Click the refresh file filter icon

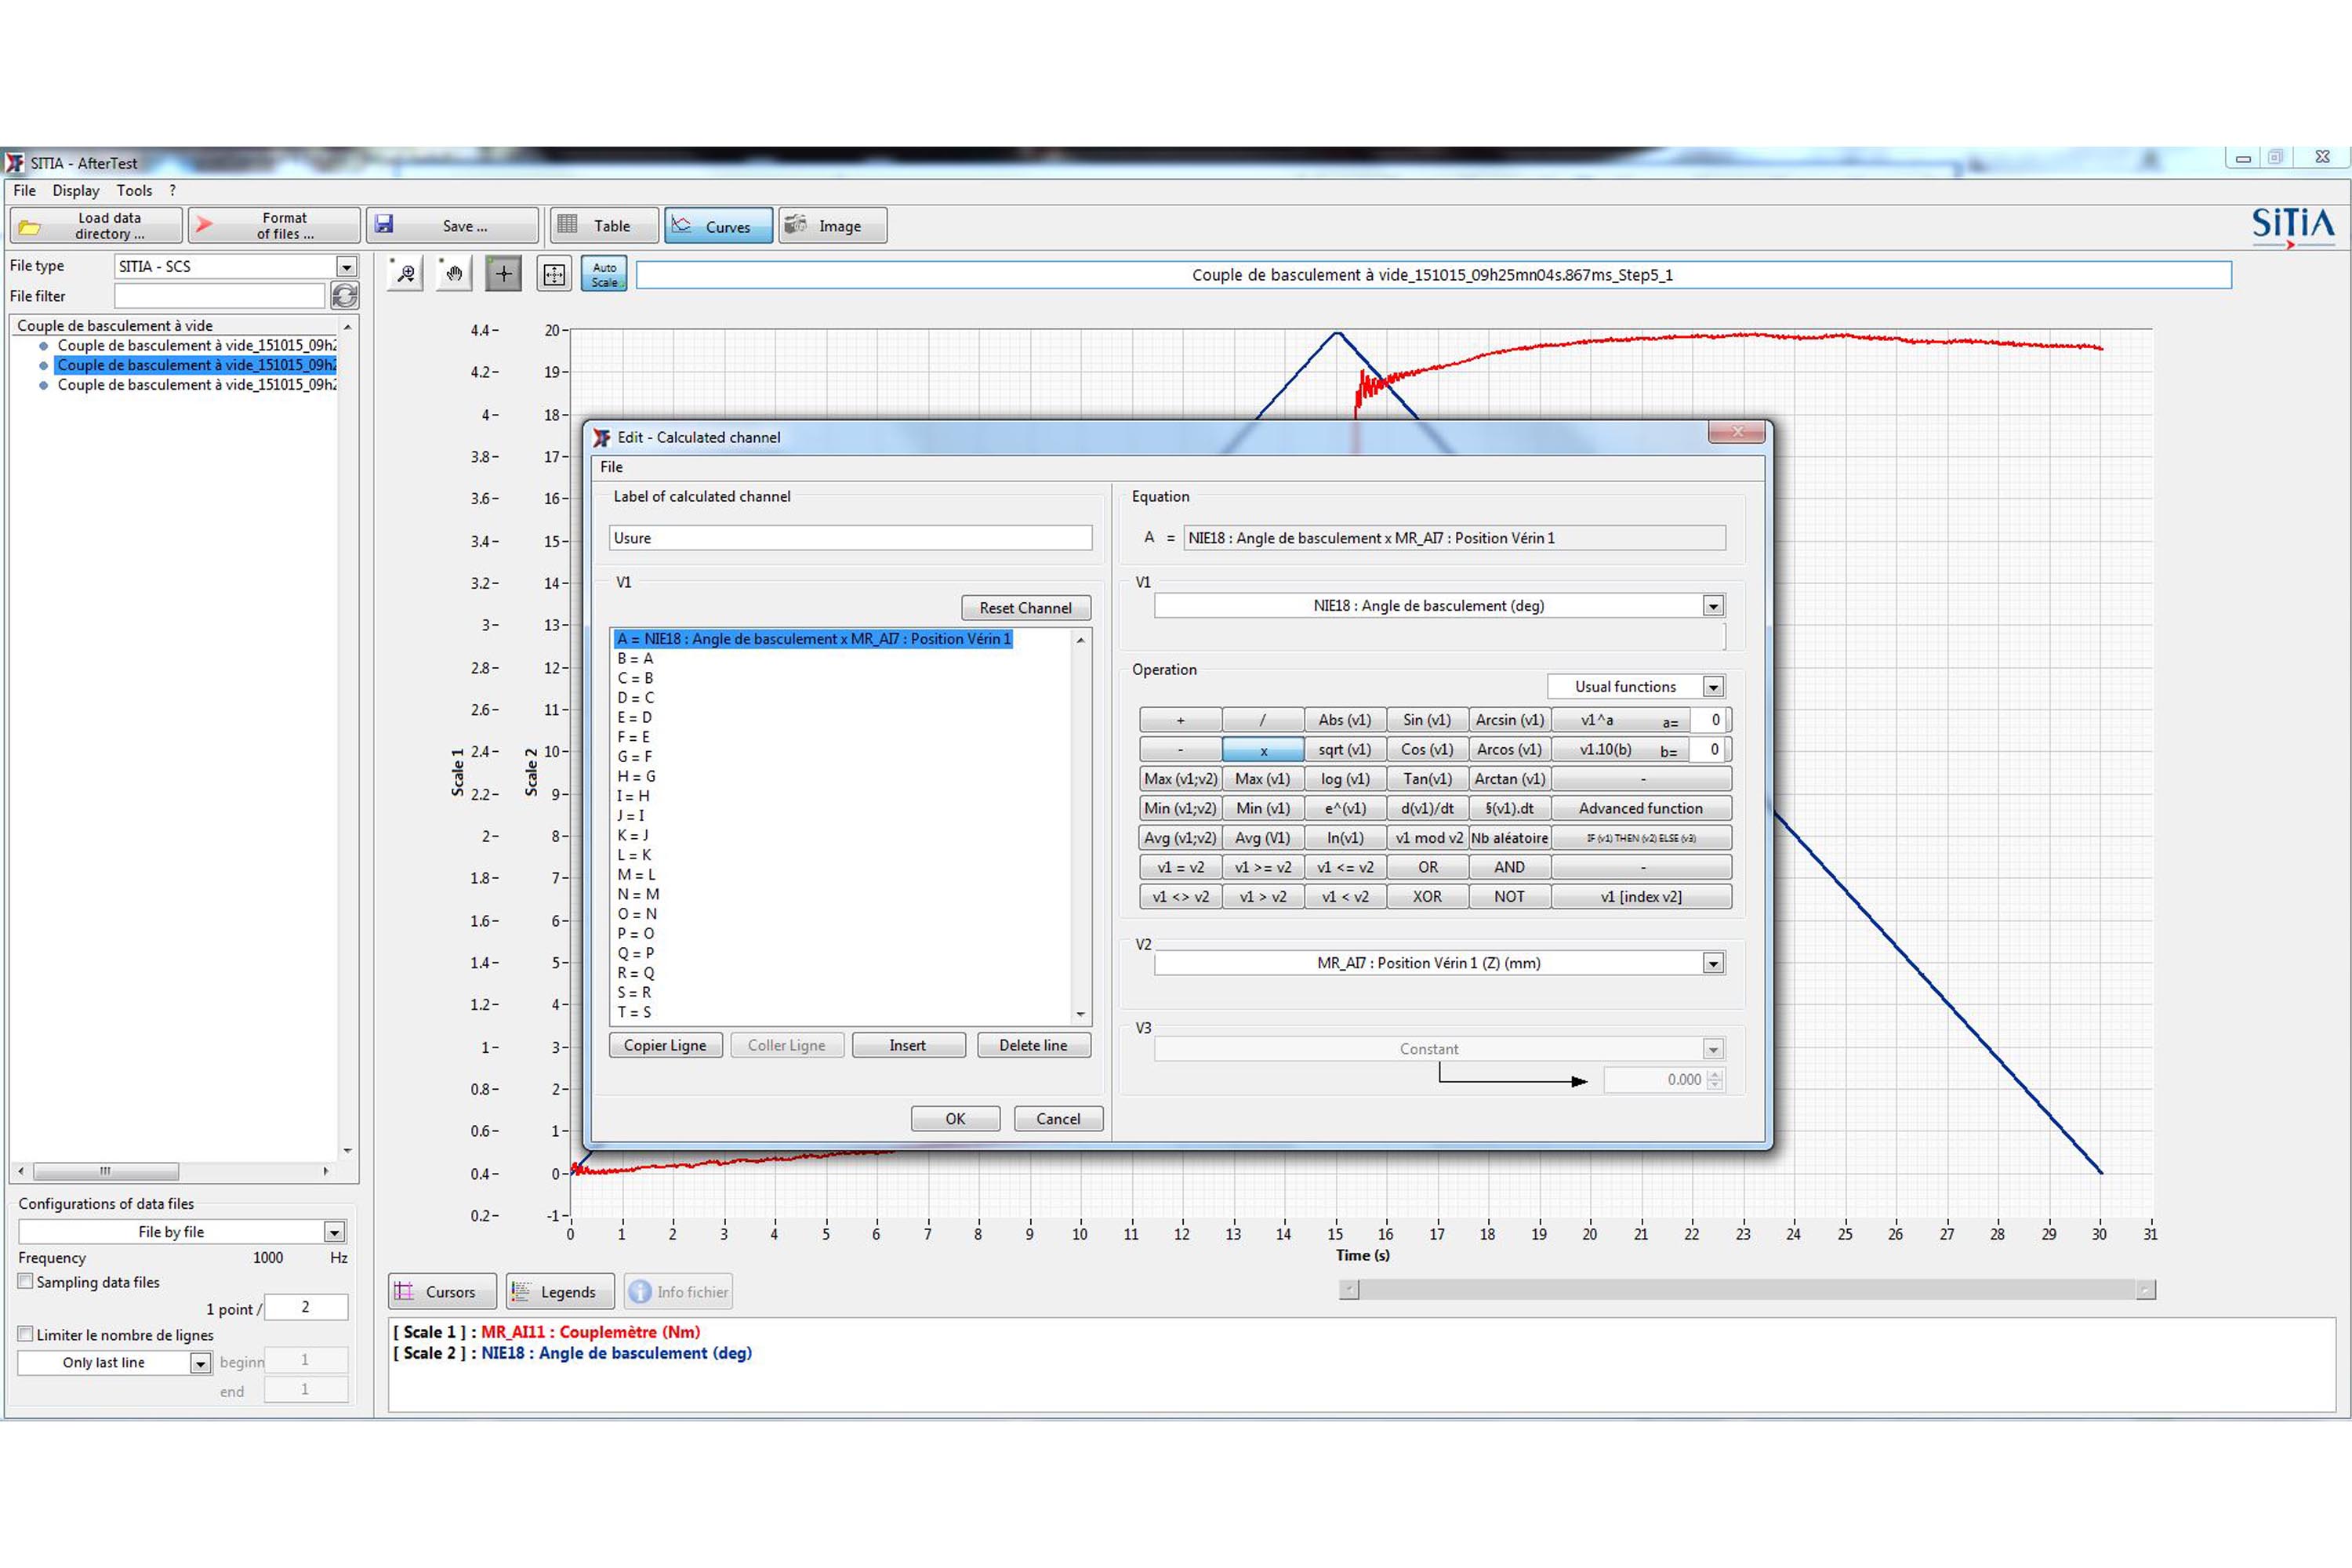(x=345, y=296)
